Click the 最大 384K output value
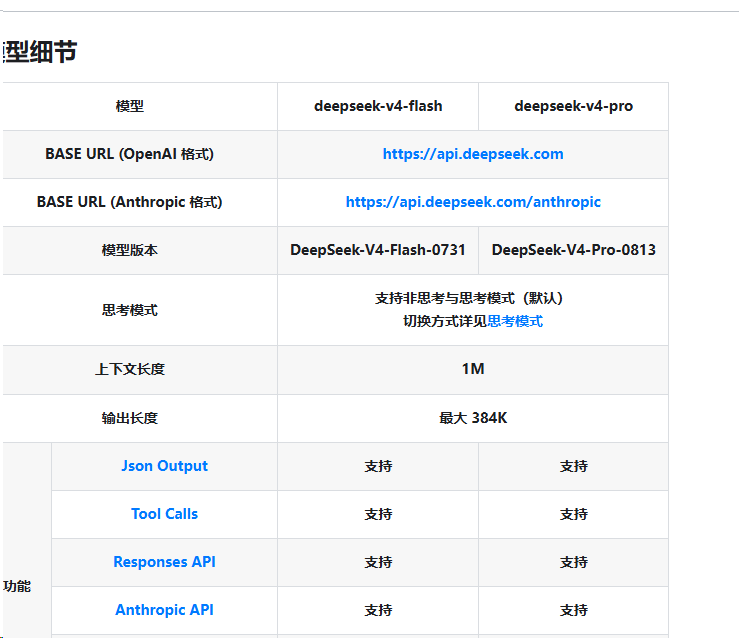Viewport: 739px width, 638px height. [x=473, y=418]
